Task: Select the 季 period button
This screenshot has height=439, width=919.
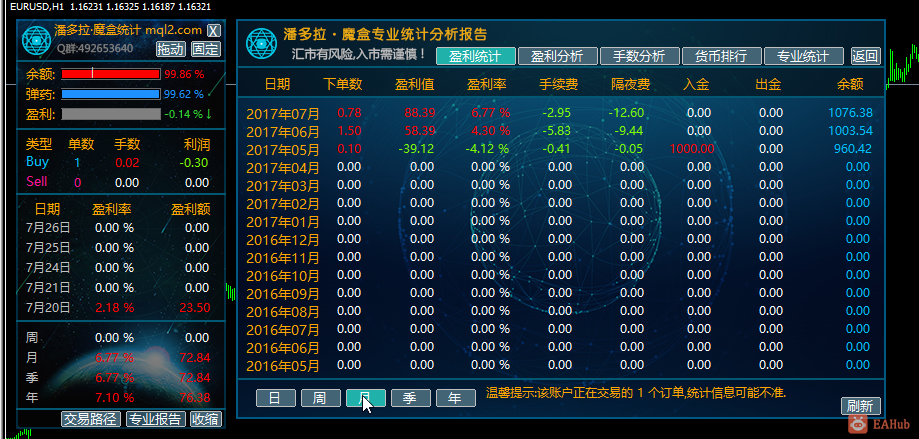Action: point(411,398)
